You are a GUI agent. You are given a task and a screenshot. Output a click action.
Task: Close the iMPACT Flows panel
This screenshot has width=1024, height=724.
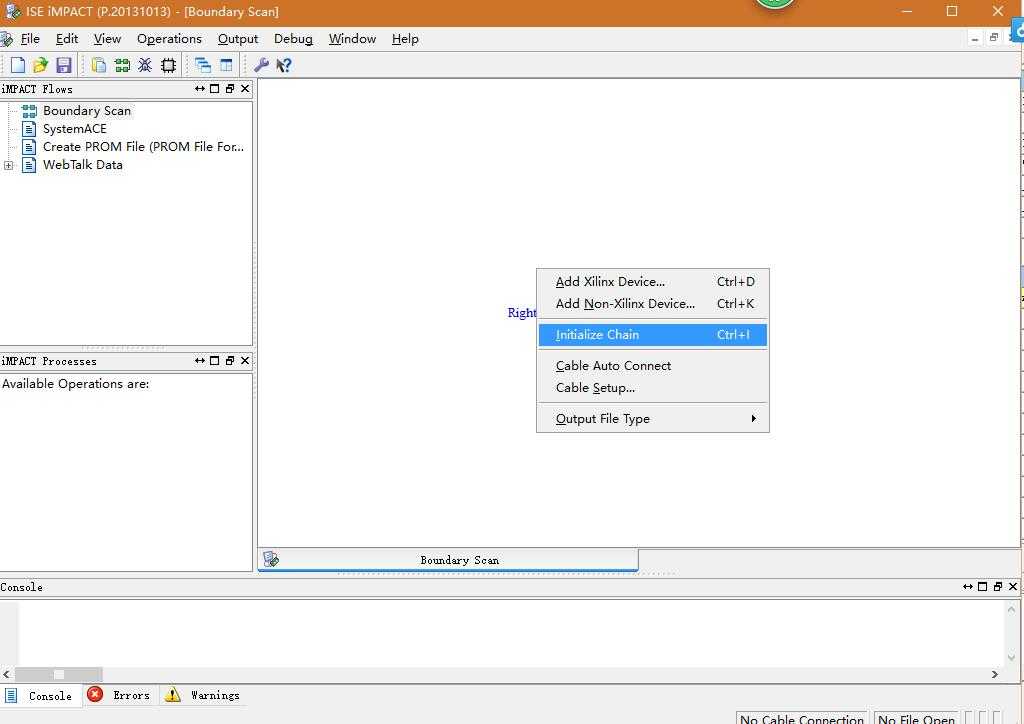click(245, 89)
